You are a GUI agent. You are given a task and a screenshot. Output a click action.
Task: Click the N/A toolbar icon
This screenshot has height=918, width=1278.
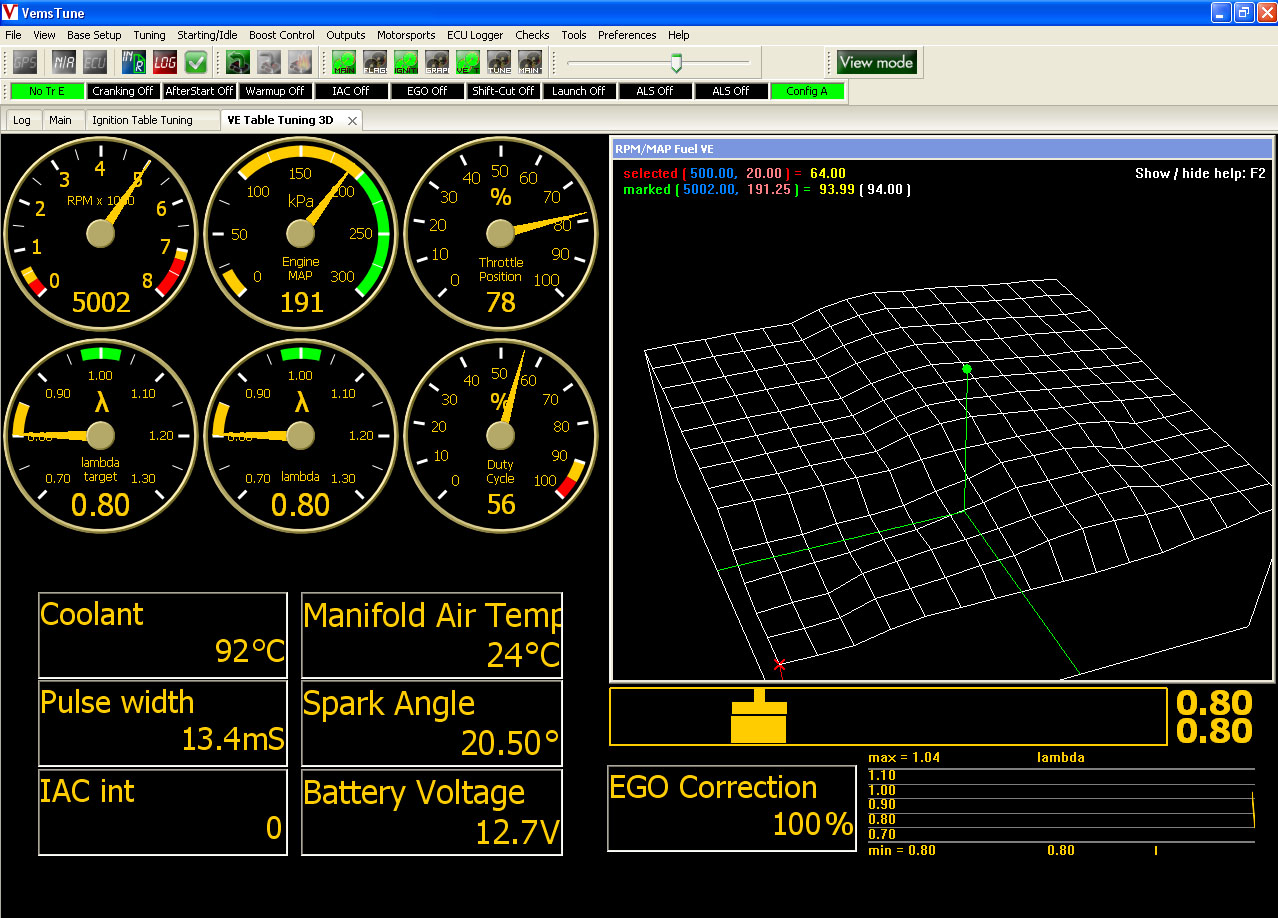click(x=64, y=62)
